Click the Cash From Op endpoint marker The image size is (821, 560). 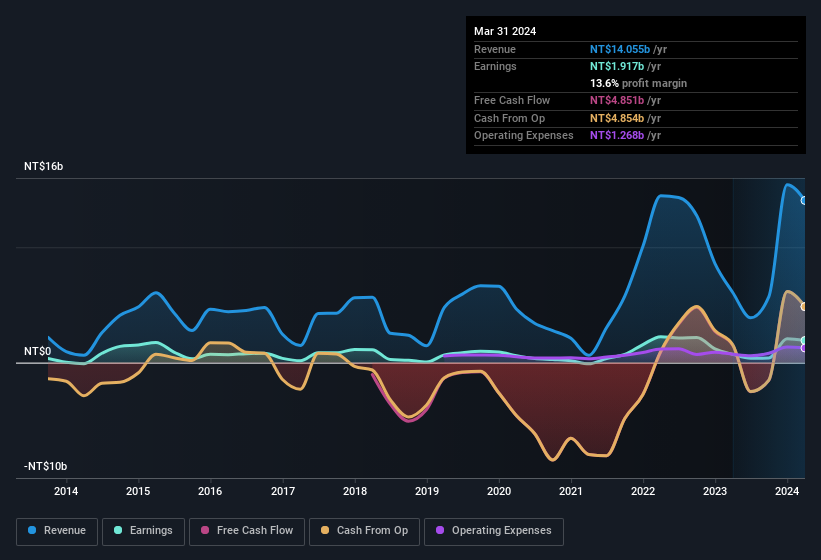tap(804, 306)
